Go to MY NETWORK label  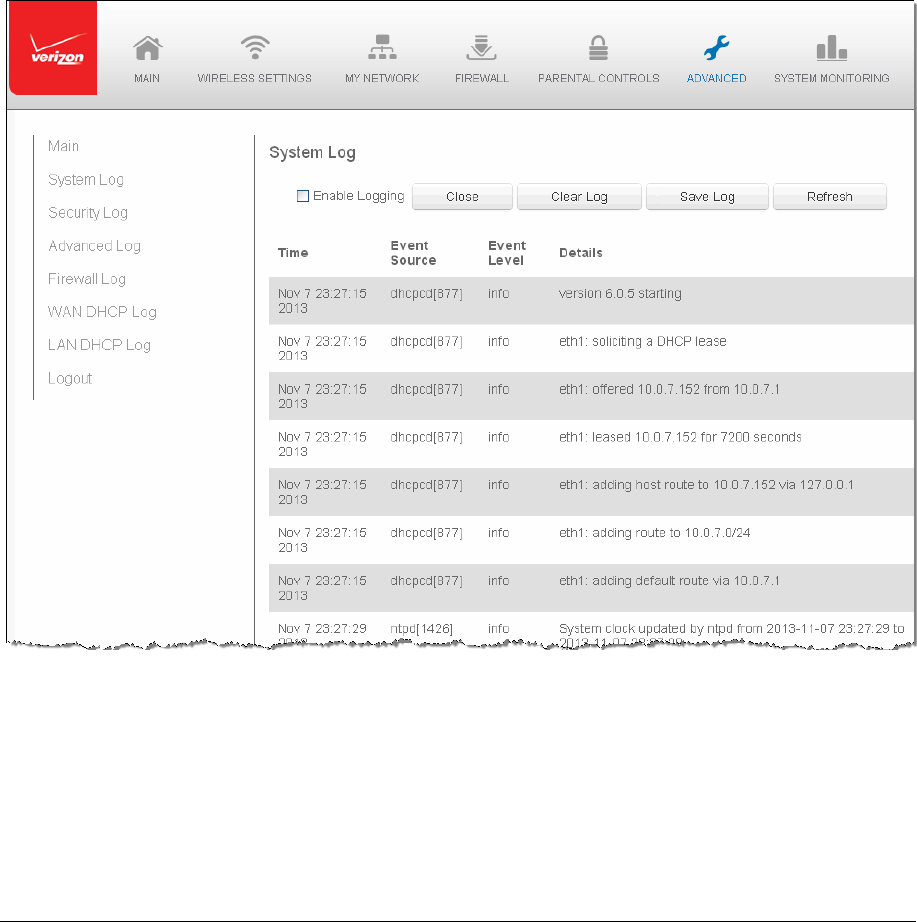(x=382, y=78)
